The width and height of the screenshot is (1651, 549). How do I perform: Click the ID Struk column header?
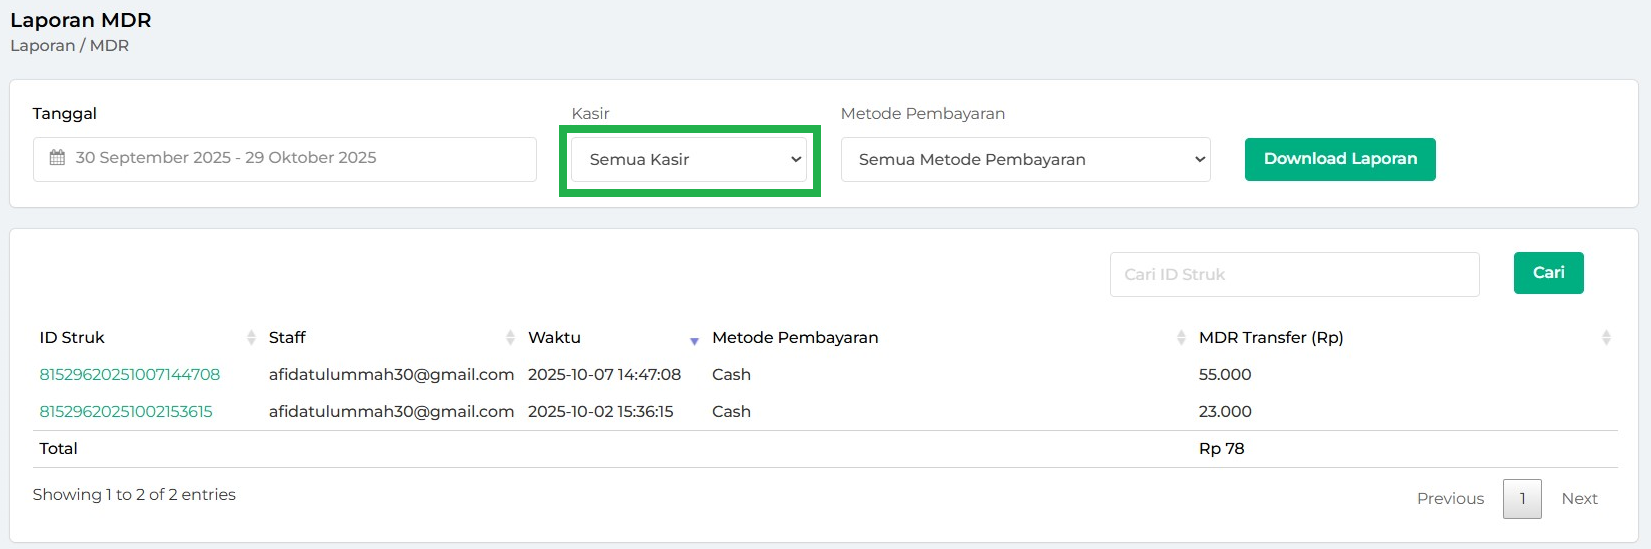tap(72, 338)
